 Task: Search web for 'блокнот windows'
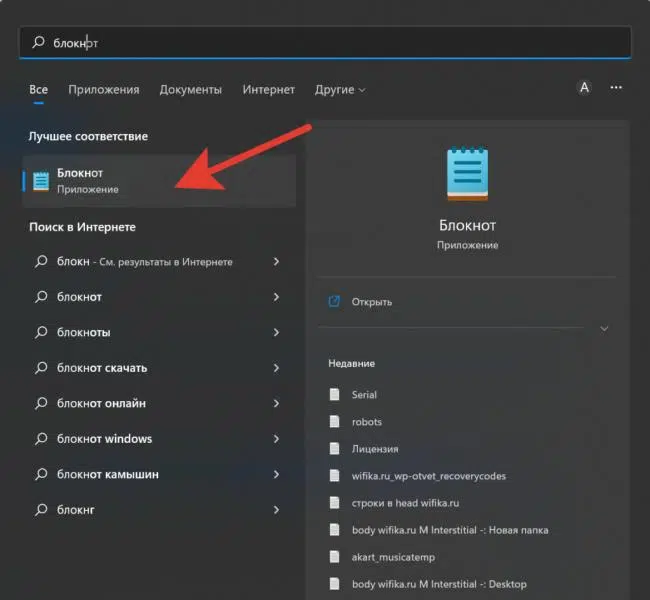pos(105,439)
